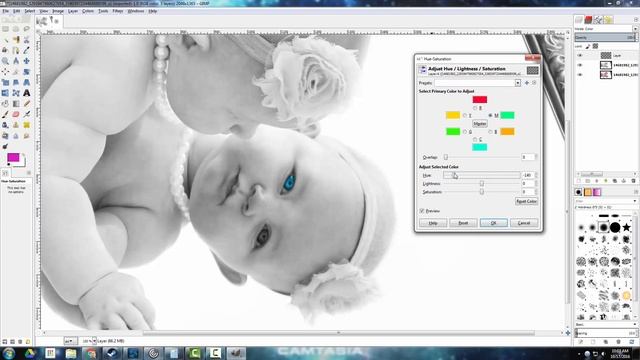Viewport: 640px width, 360px height.
Task: Open the units dropdown in status bar
Action: 70,341
